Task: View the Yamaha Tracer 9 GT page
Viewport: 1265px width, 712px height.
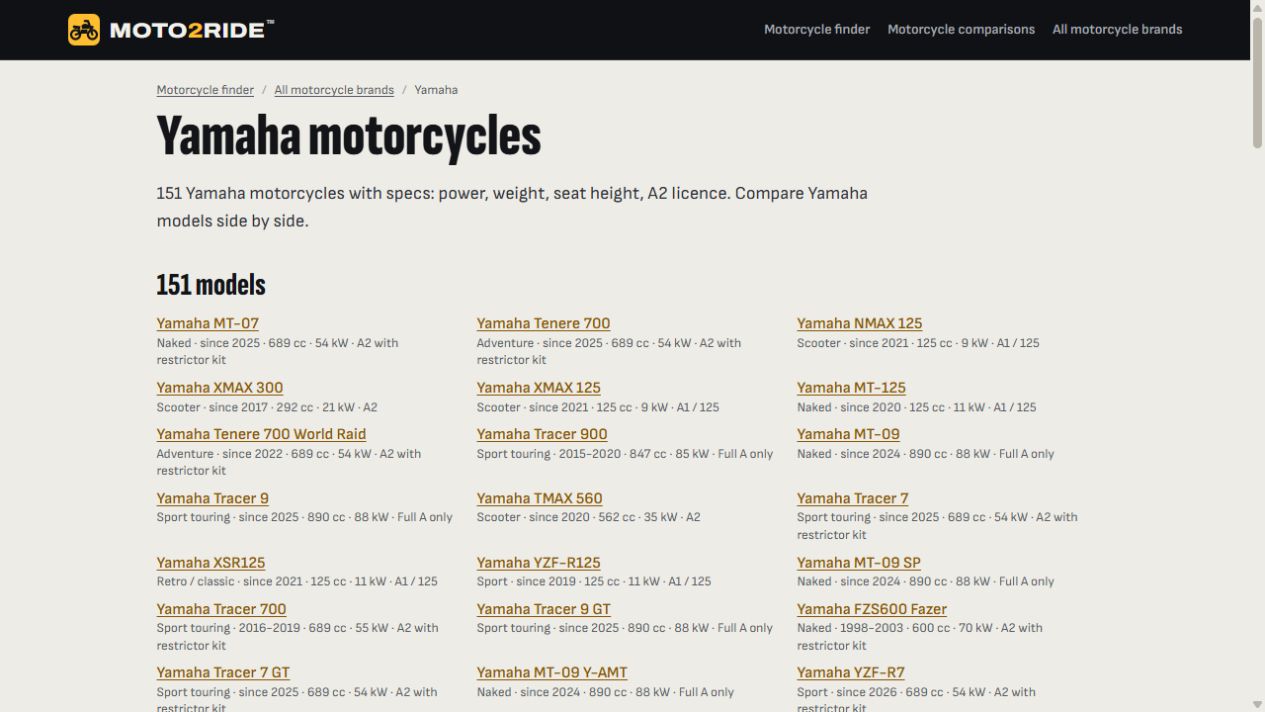Action: 543,610
